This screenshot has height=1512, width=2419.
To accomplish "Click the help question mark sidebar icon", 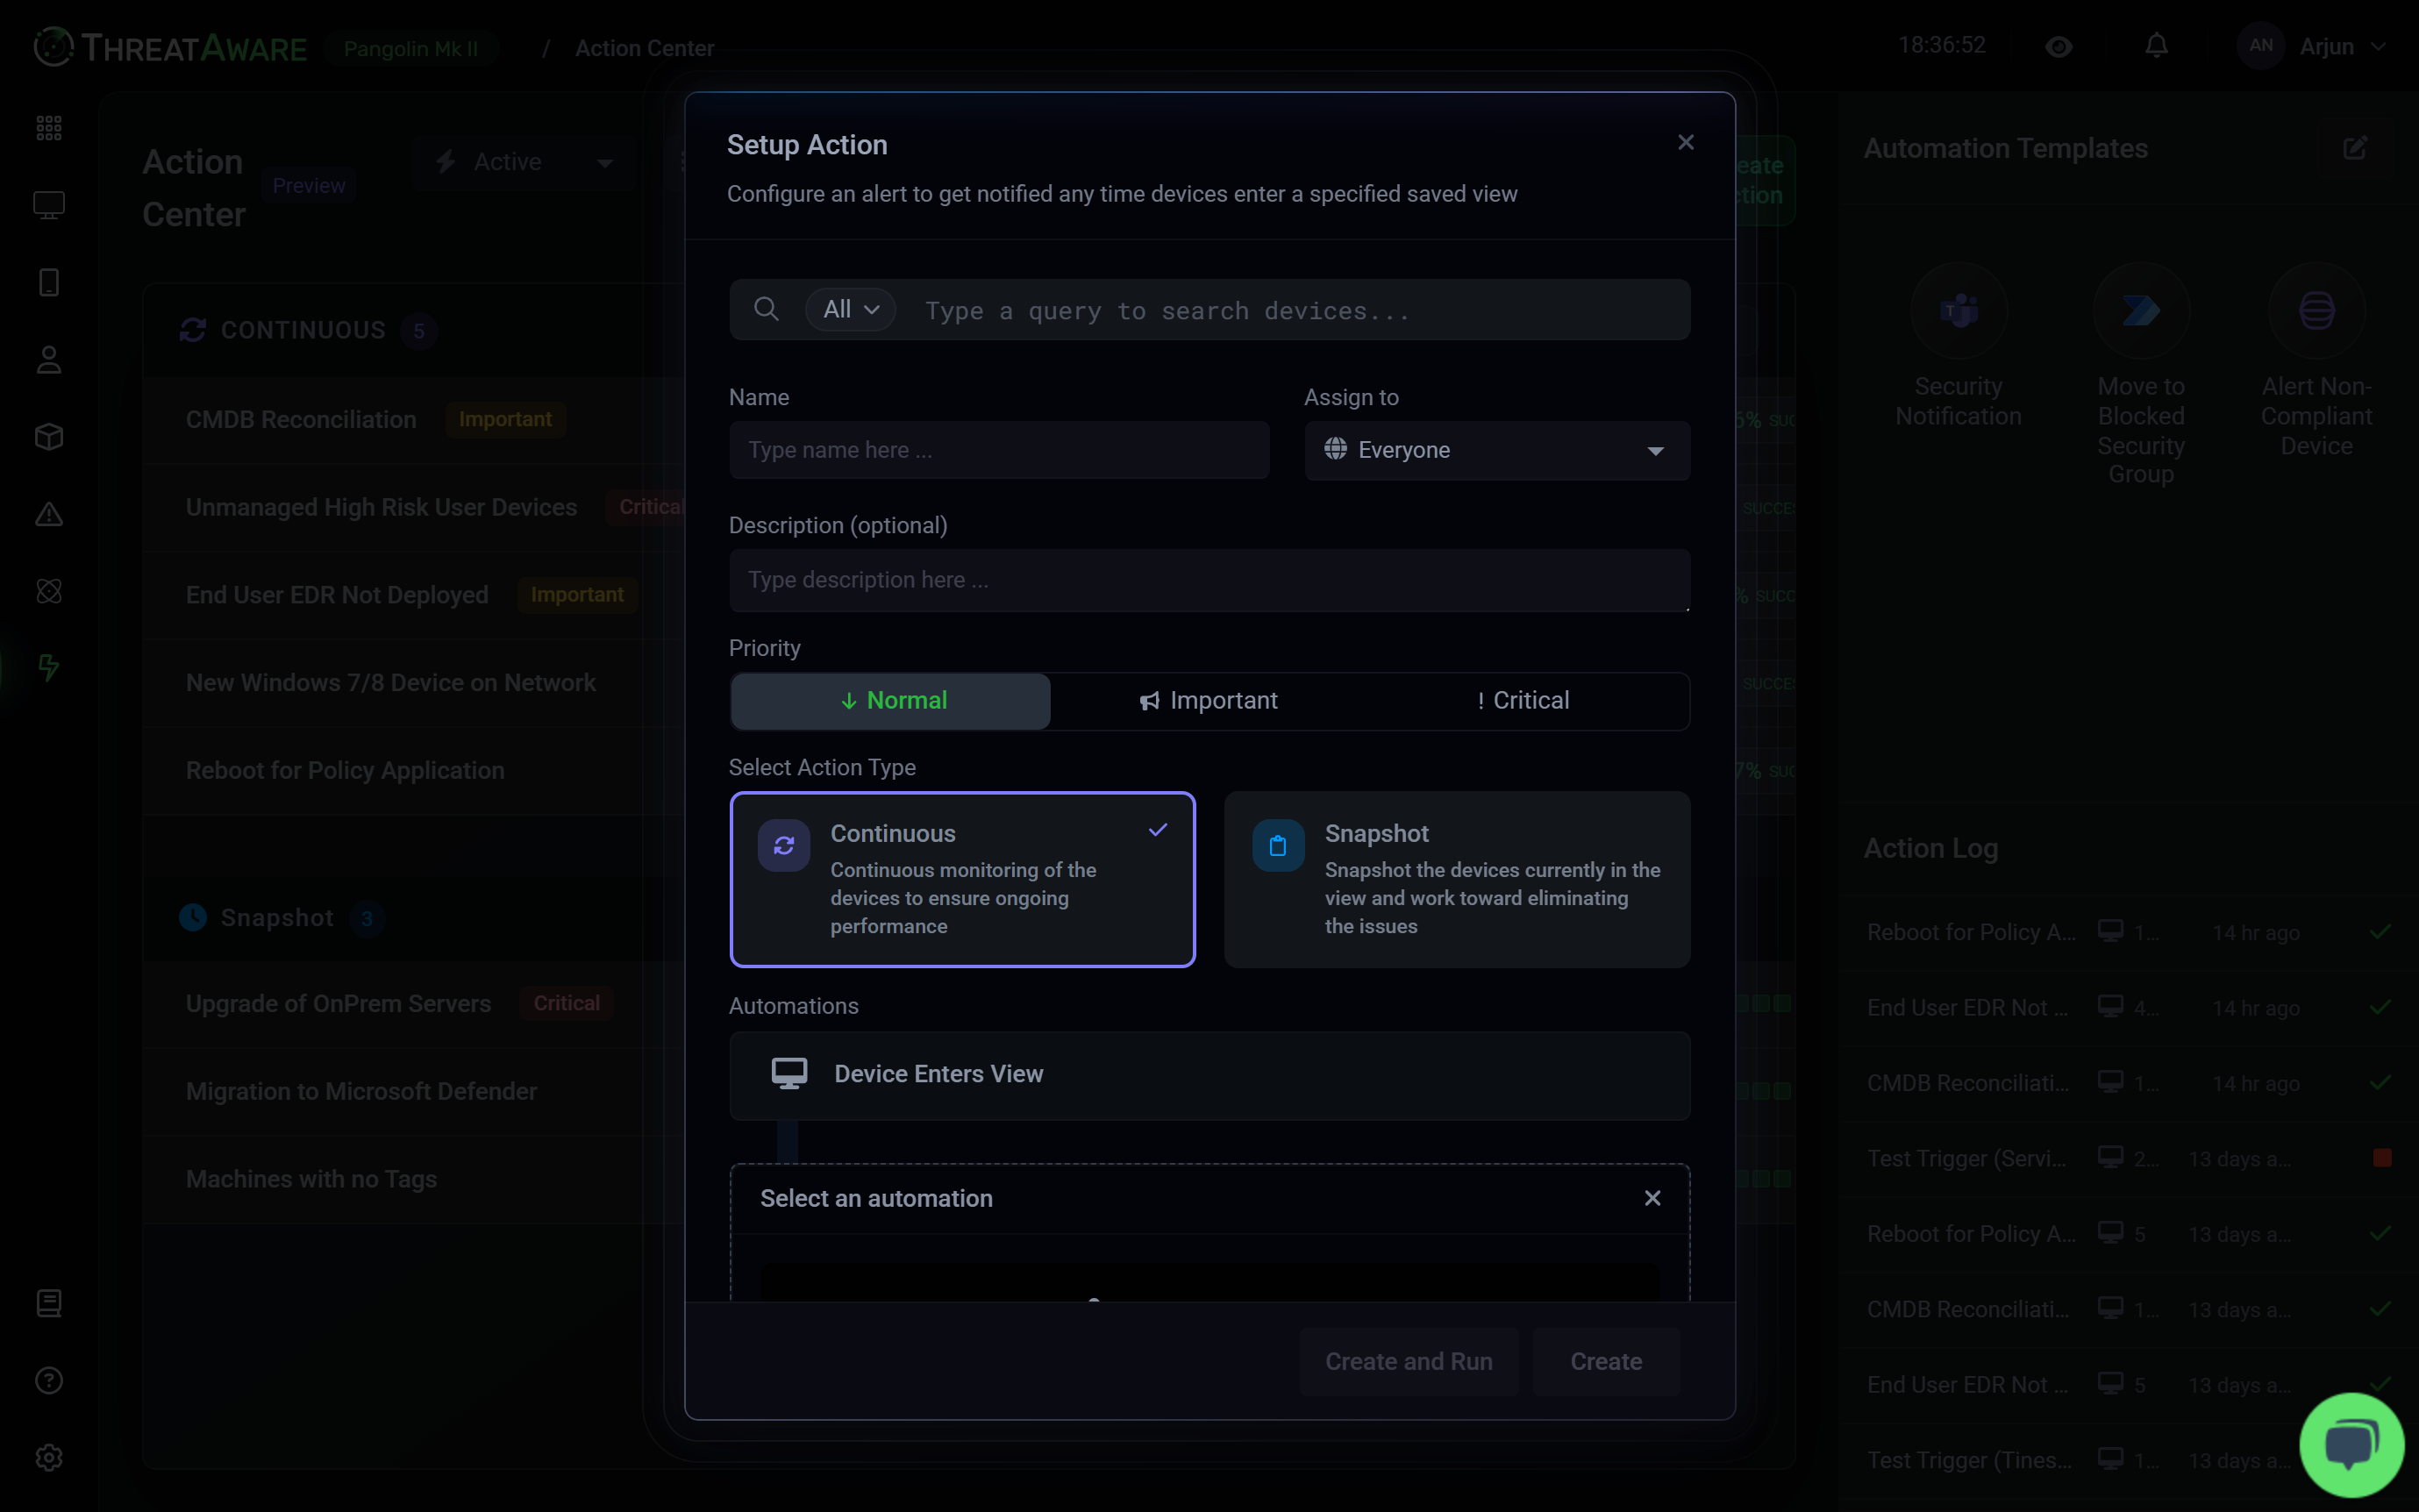I will pyautogui.click(x=49, y=1381).
